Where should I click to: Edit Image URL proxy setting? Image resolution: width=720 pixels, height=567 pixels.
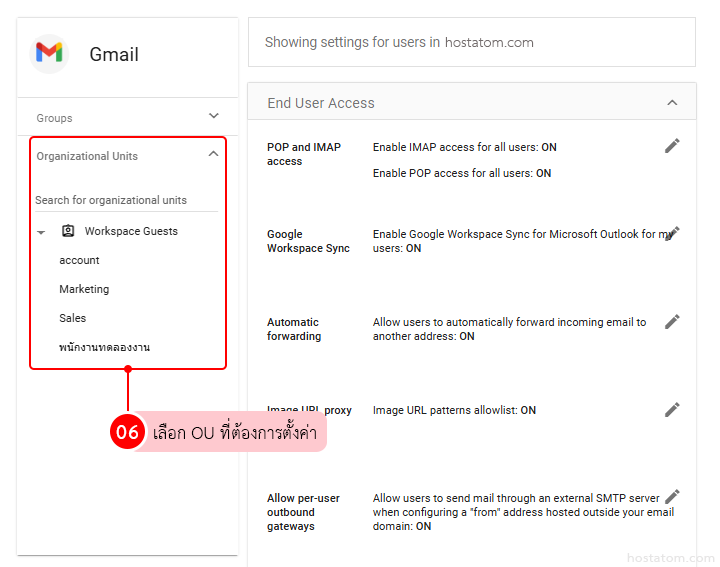click(x=672, y=410)
